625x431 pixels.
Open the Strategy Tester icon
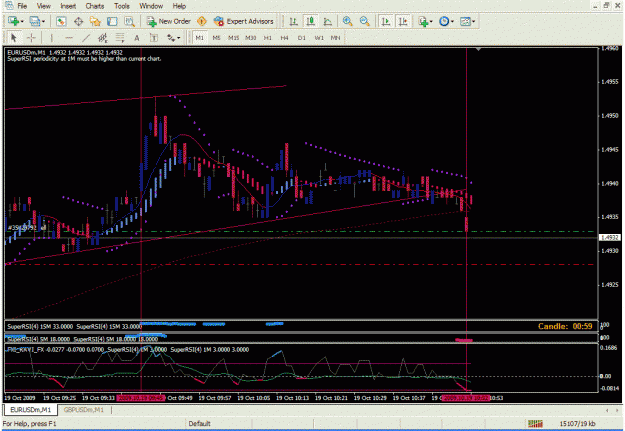tap(130, 21)
